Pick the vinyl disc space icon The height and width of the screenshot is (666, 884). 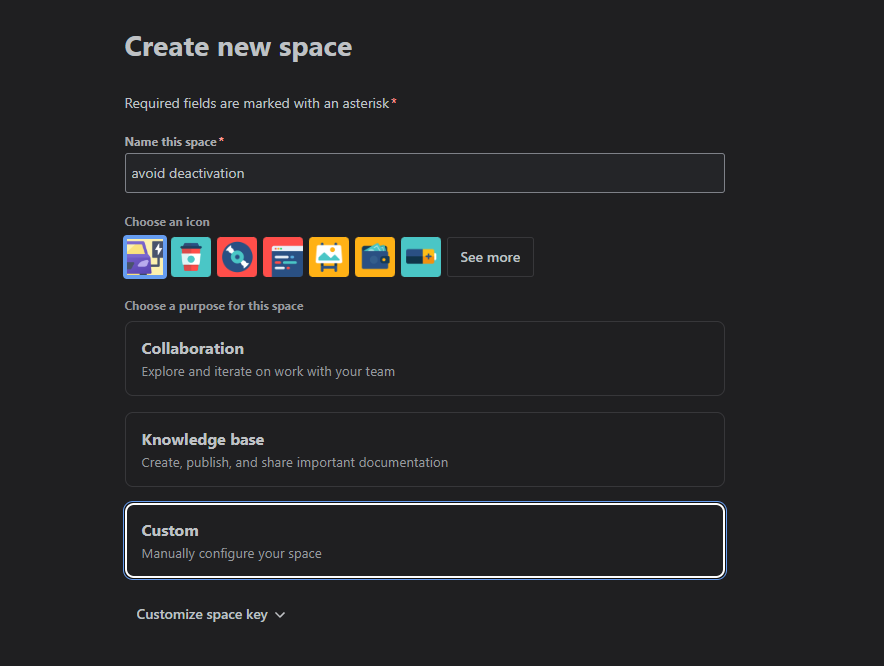click(x=237, y=257)
